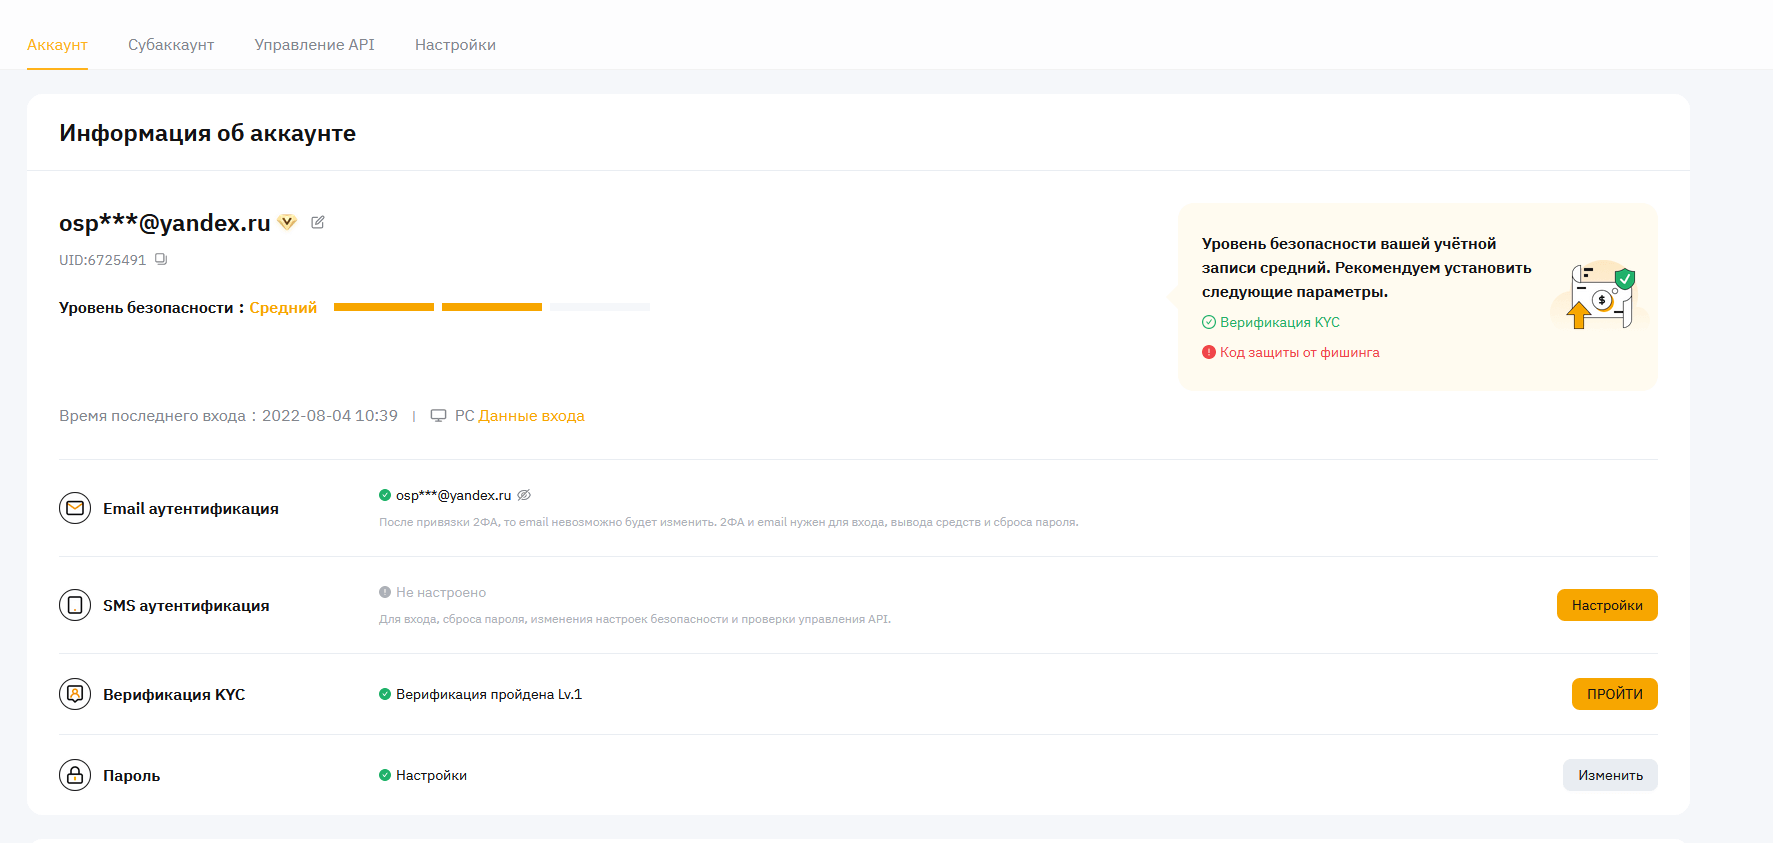Image resolution: width=1773 pixels, height=843 pixels.
Task: Open the Управление API tab
Action: (x=314, y=45)
